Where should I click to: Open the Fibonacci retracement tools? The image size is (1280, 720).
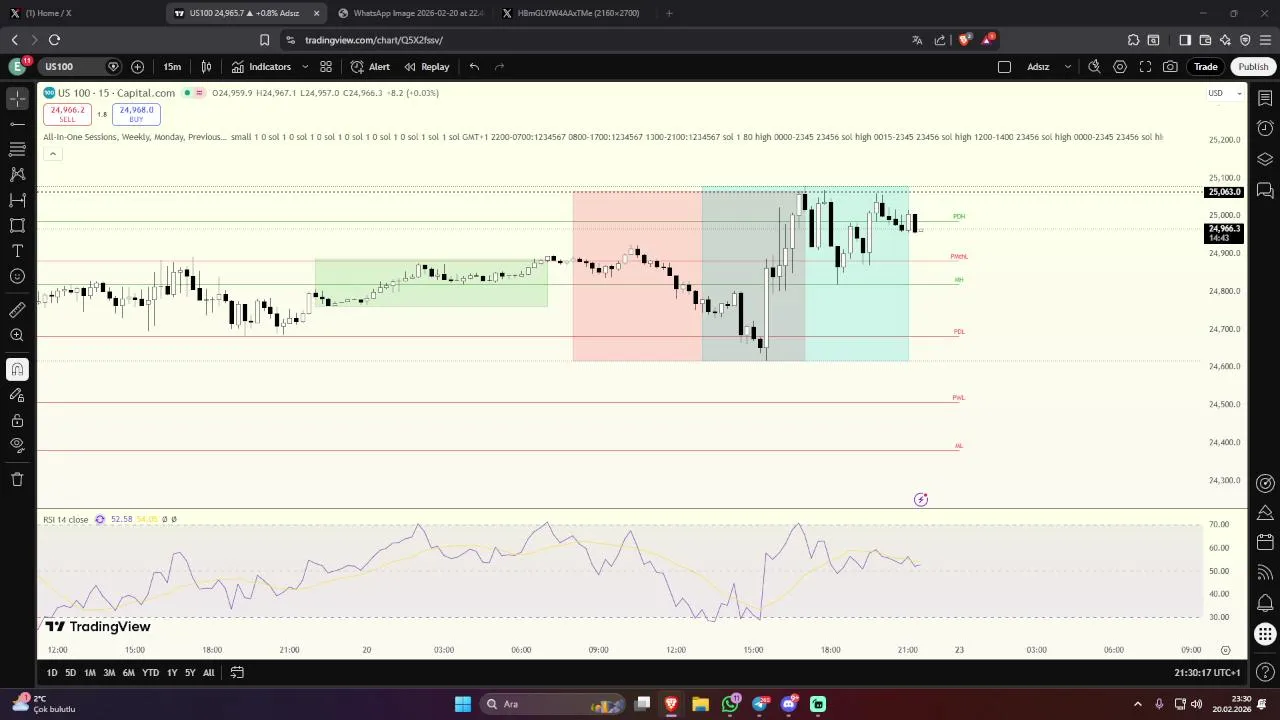pos(17,149)
